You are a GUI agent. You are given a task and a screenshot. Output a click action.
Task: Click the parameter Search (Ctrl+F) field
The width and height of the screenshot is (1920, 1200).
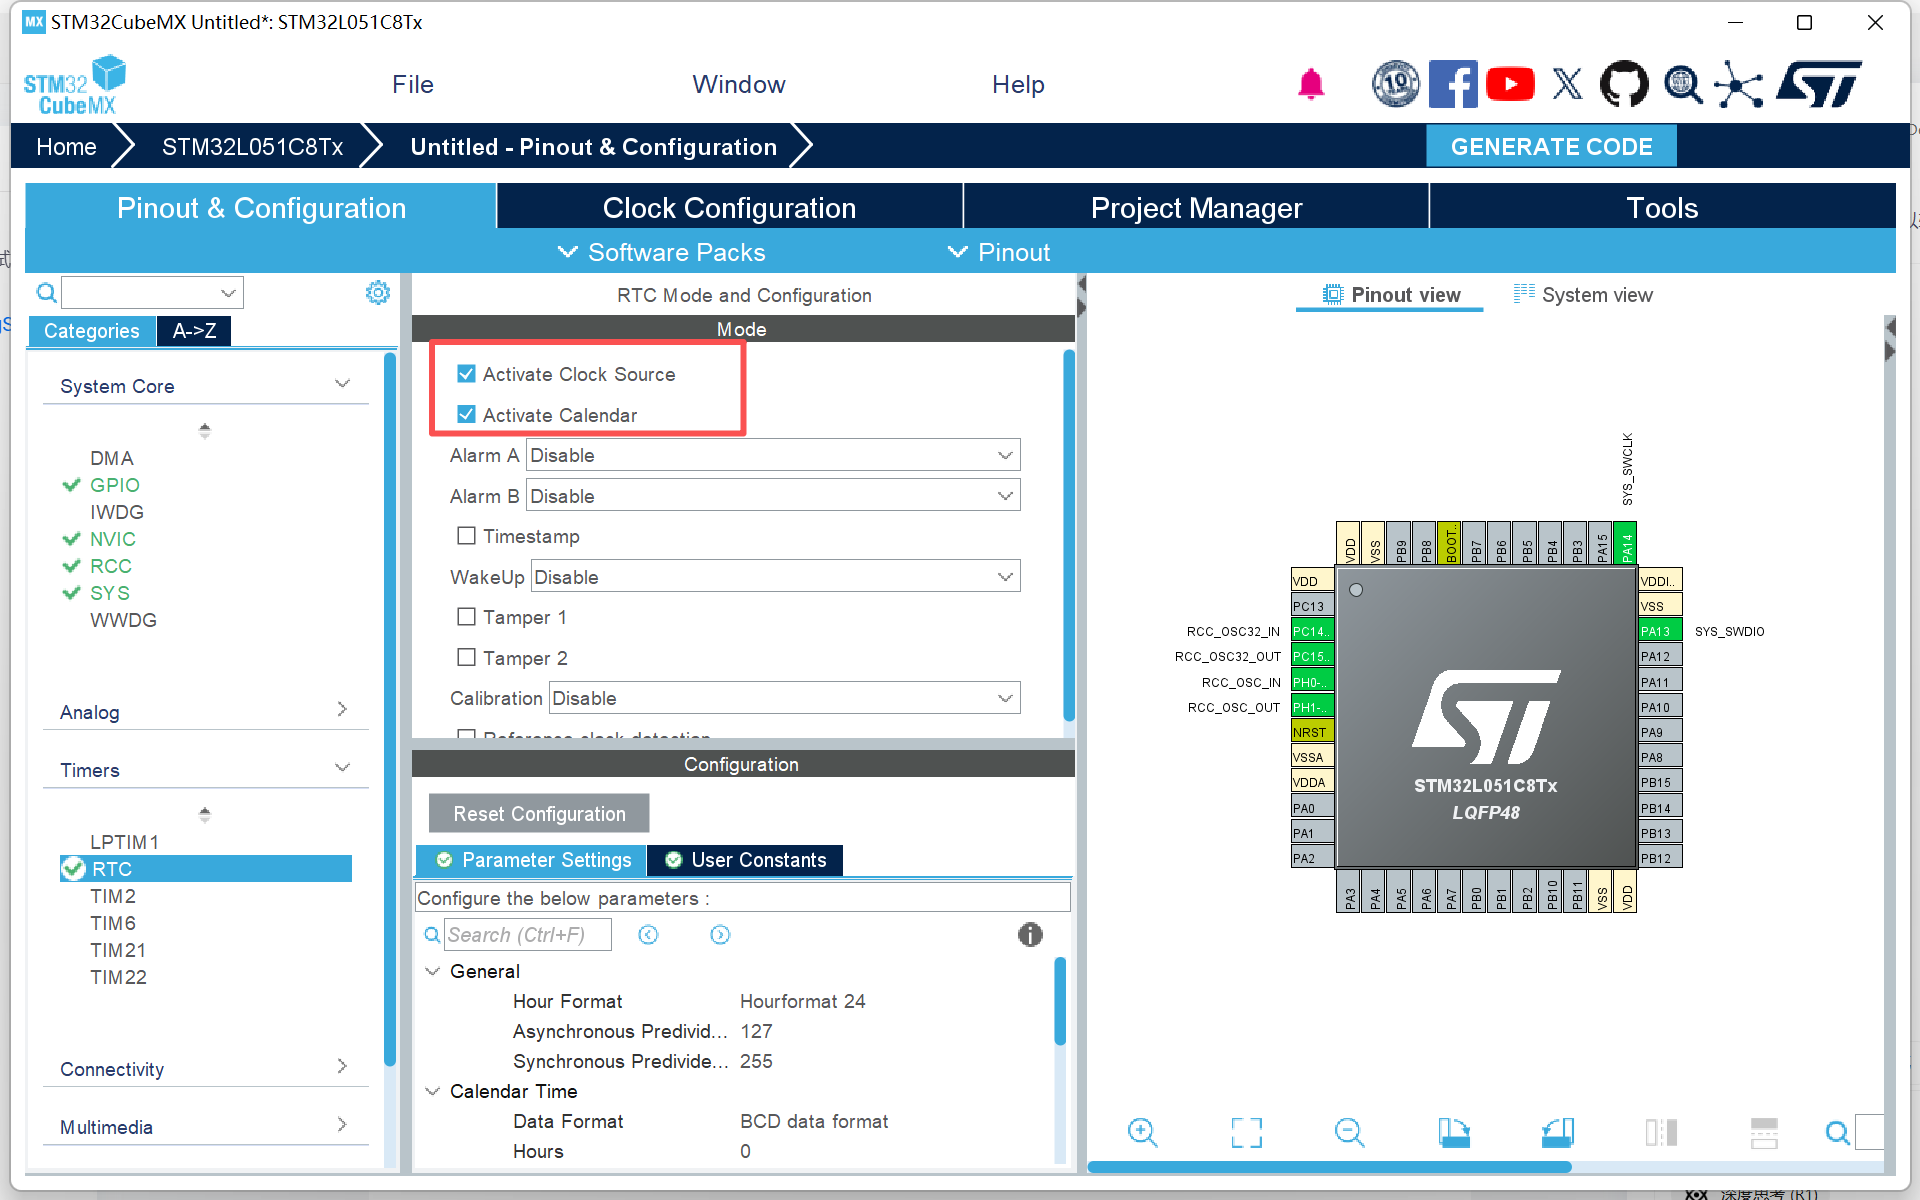pos(527,934)
